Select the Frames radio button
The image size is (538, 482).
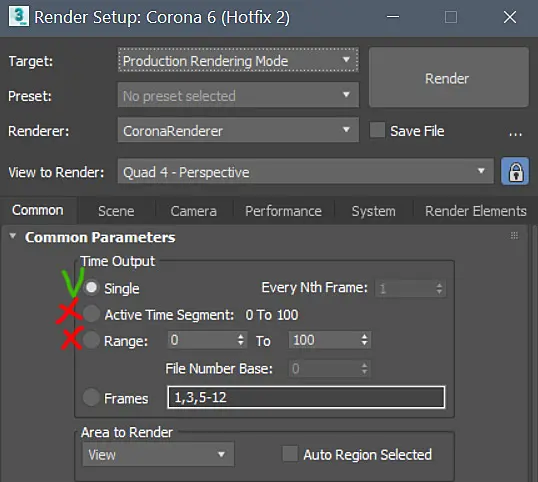pos(91,397)
